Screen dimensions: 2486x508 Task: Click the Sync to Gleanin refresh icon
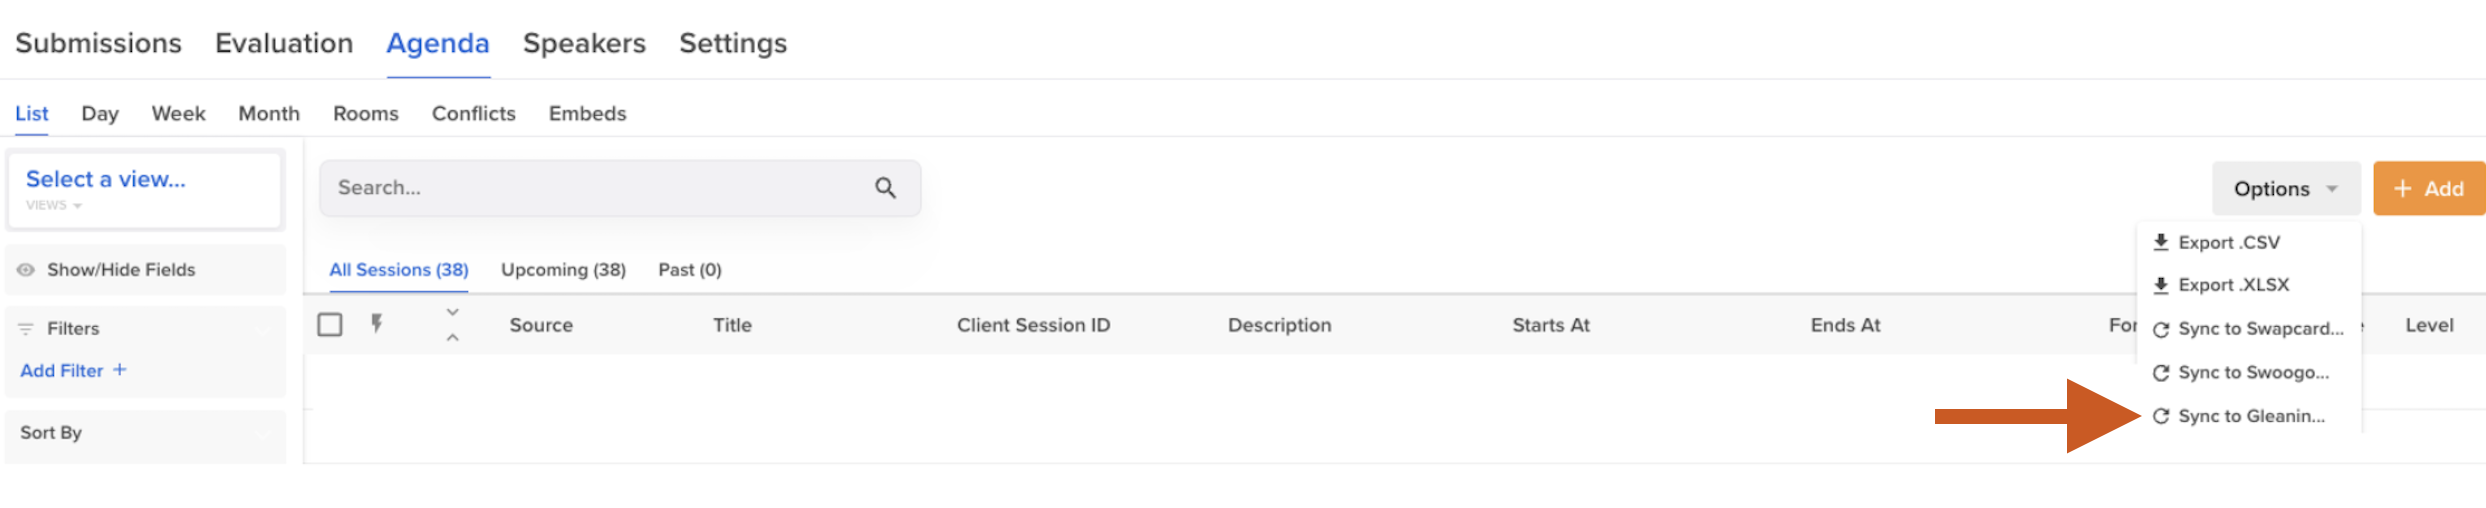point(2161,416)
